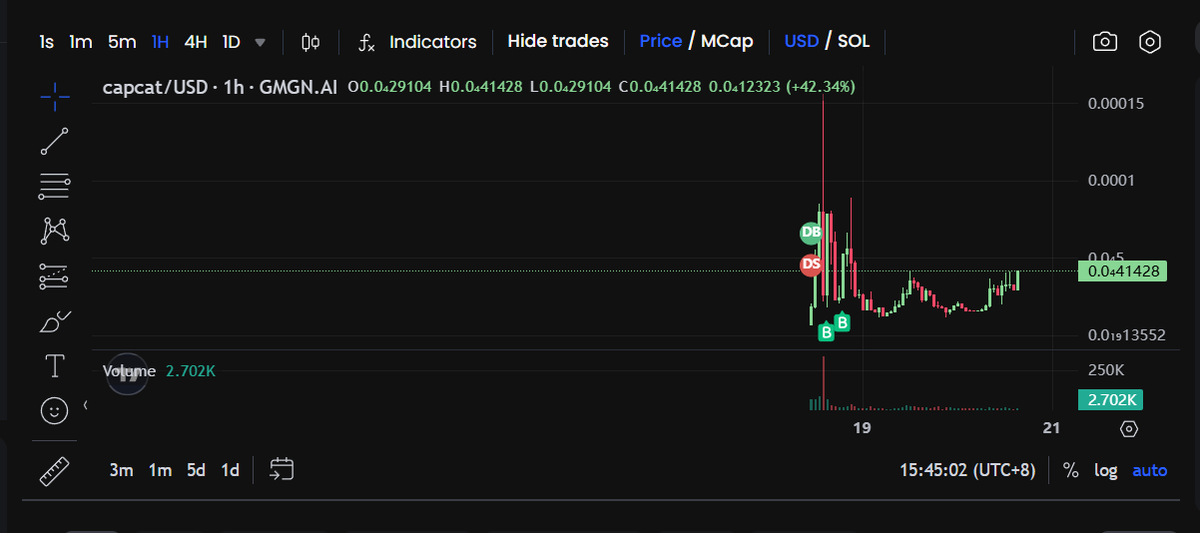This screenshot has height=533, width=1200.
Task: Click the date label 21 on time axis
Action: pos(1050,428)
